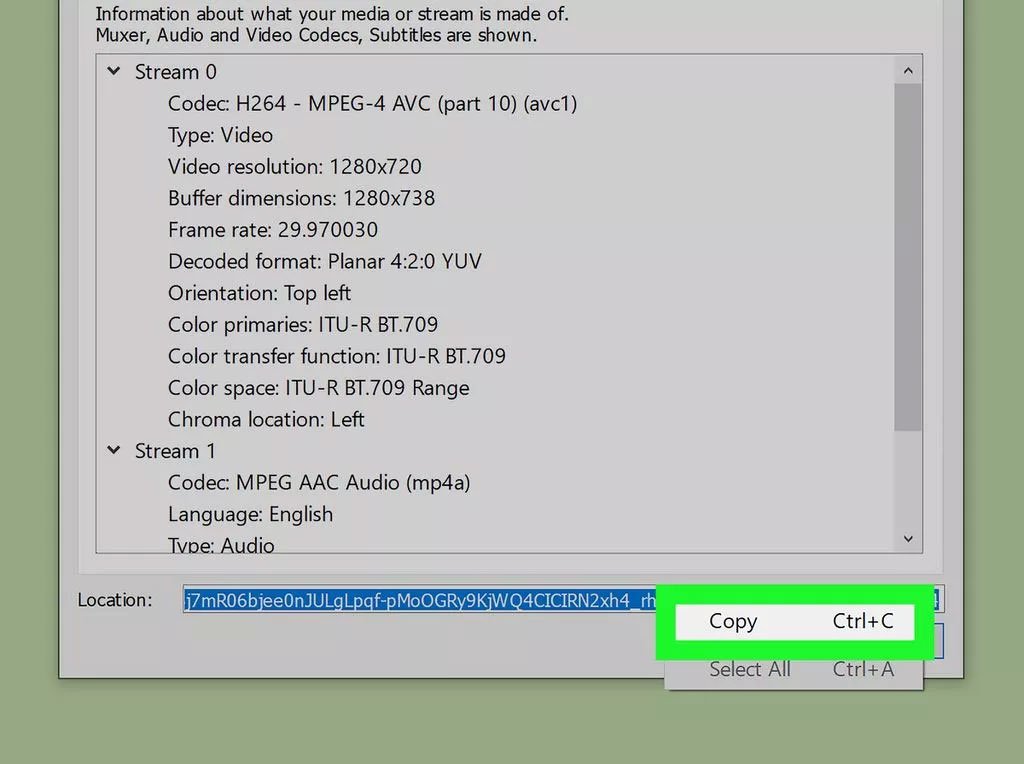1024x764 pixels.
Task: Select the Type: Video row
Action: coord(220,135)
